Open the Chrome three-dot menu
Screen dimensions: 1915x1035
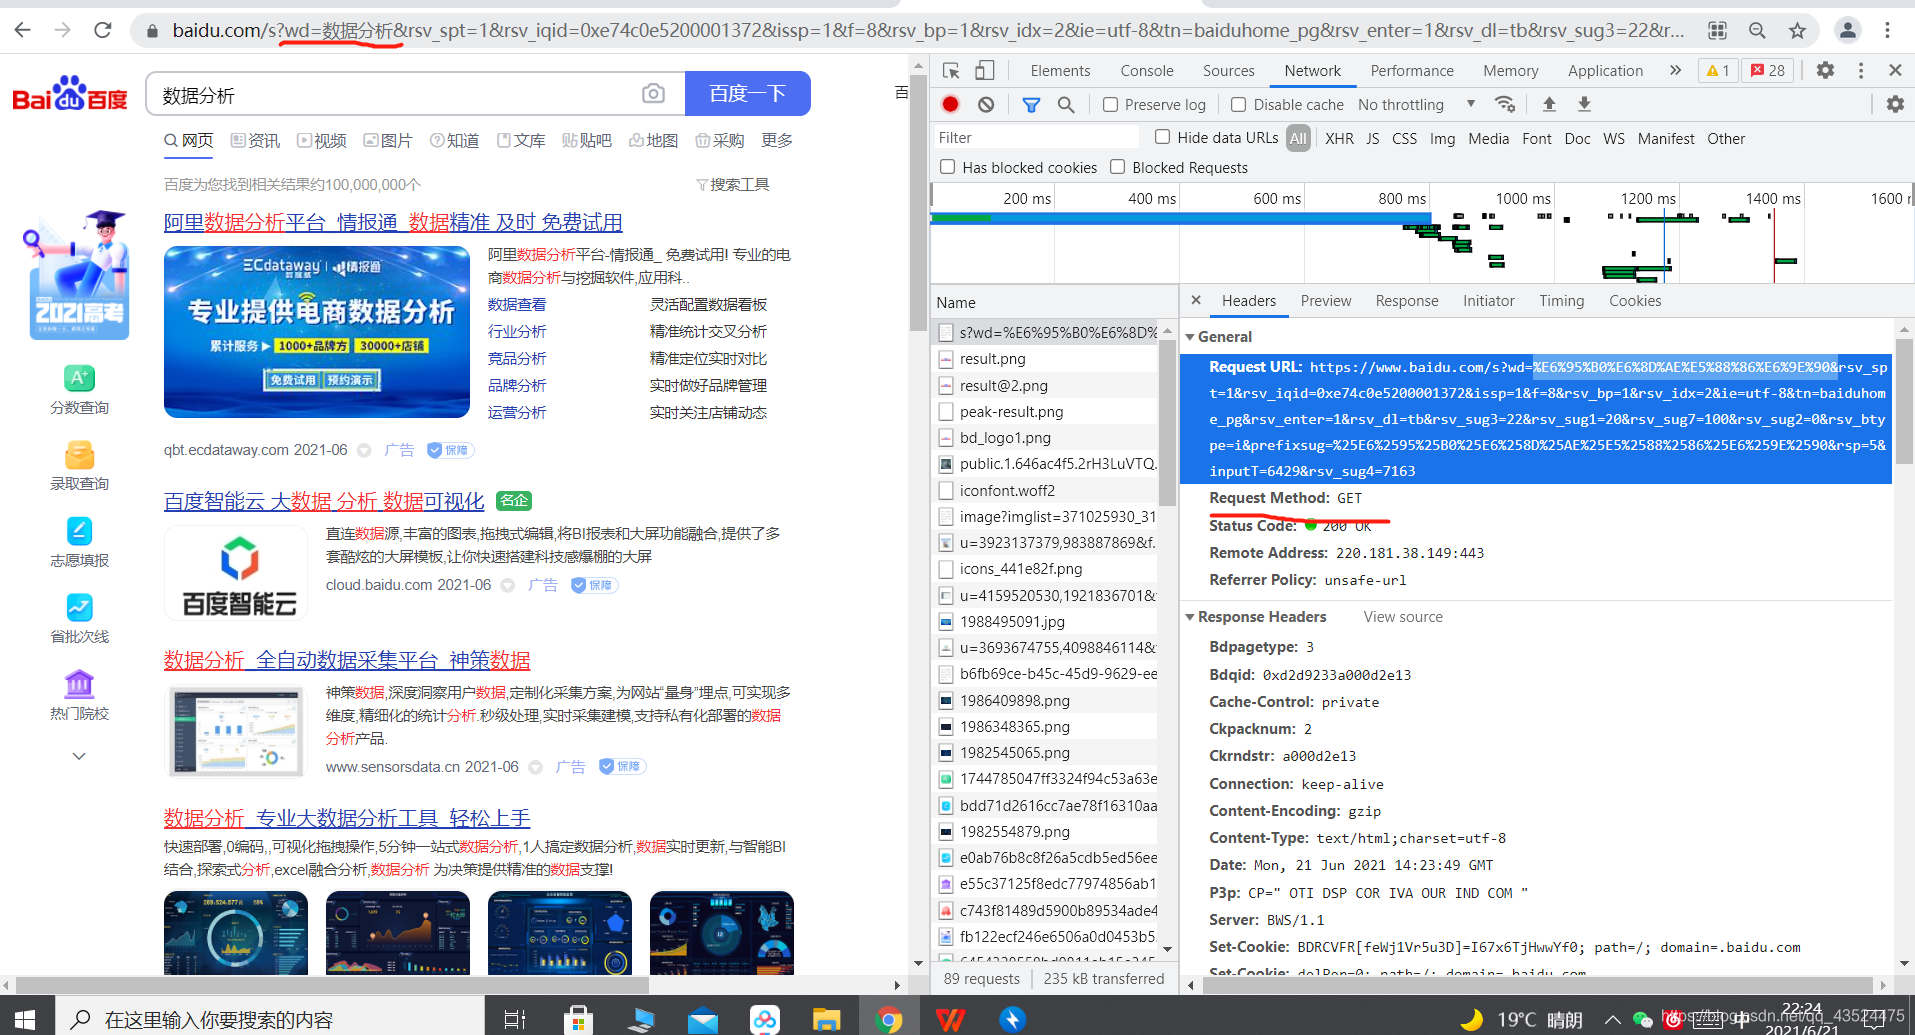tap(1887, 30)
